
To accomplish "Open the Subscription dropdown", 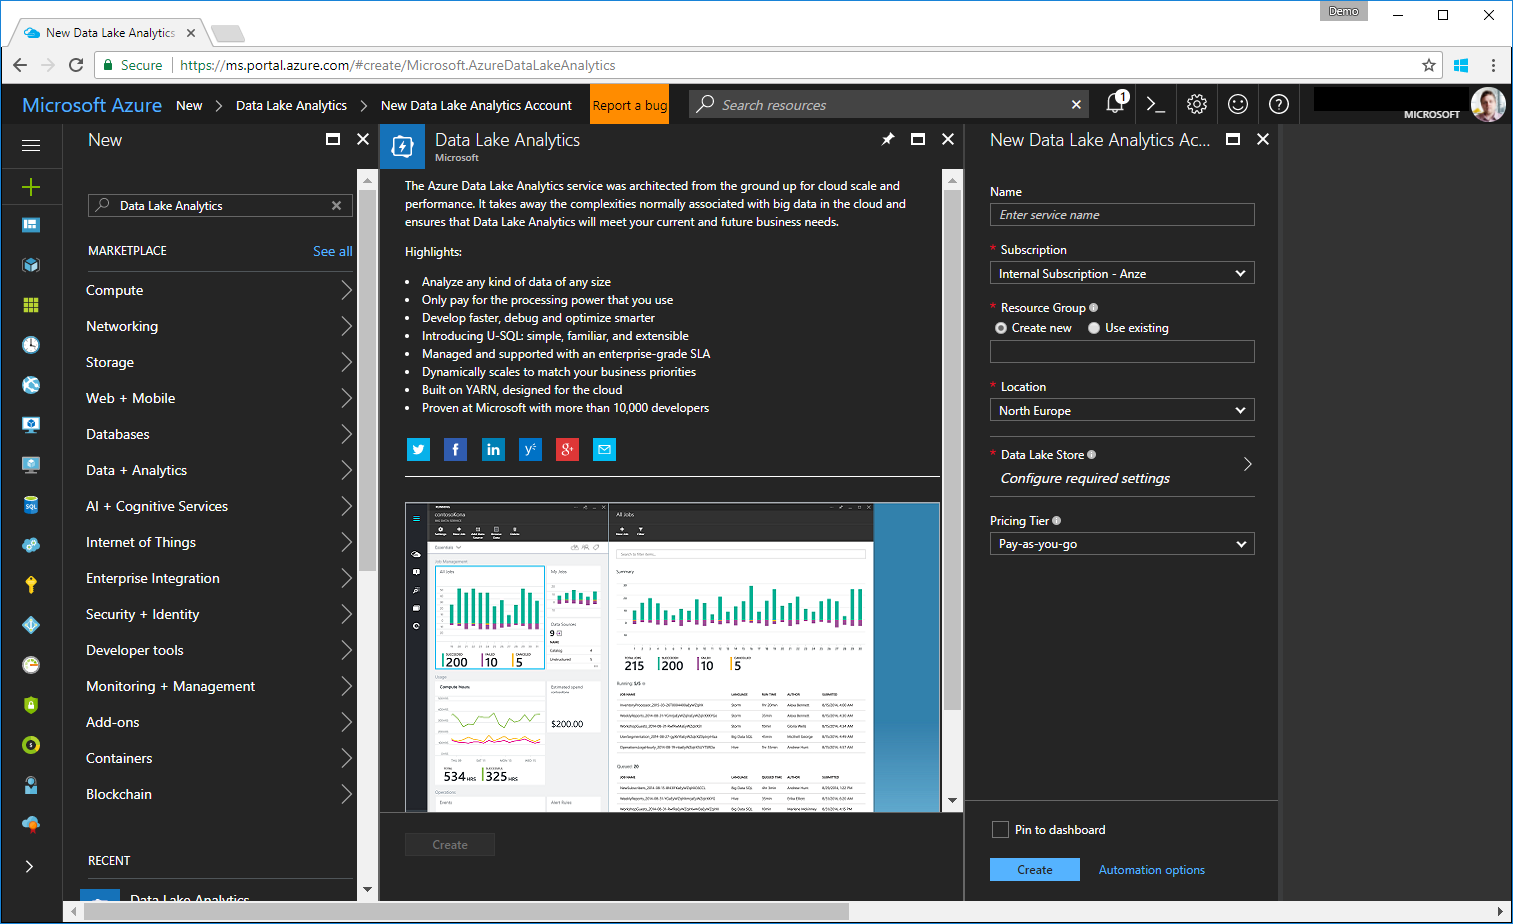I will (x=1122, y=273).
